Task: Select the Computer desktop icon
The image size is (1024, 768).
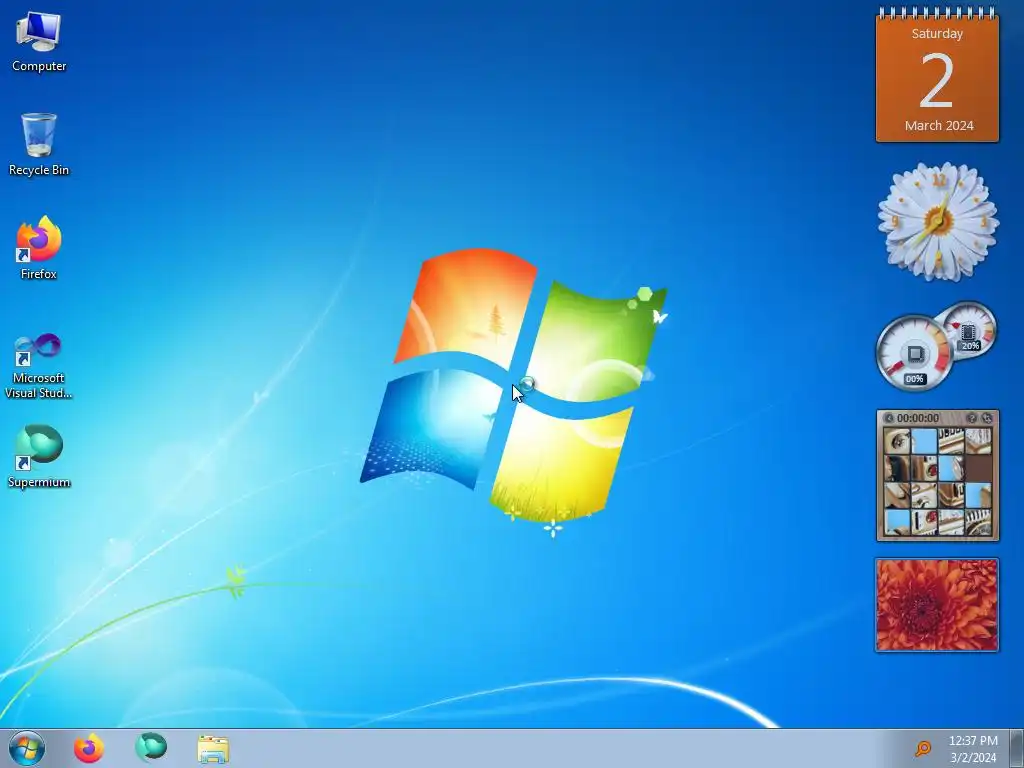Action: (39, 41)
